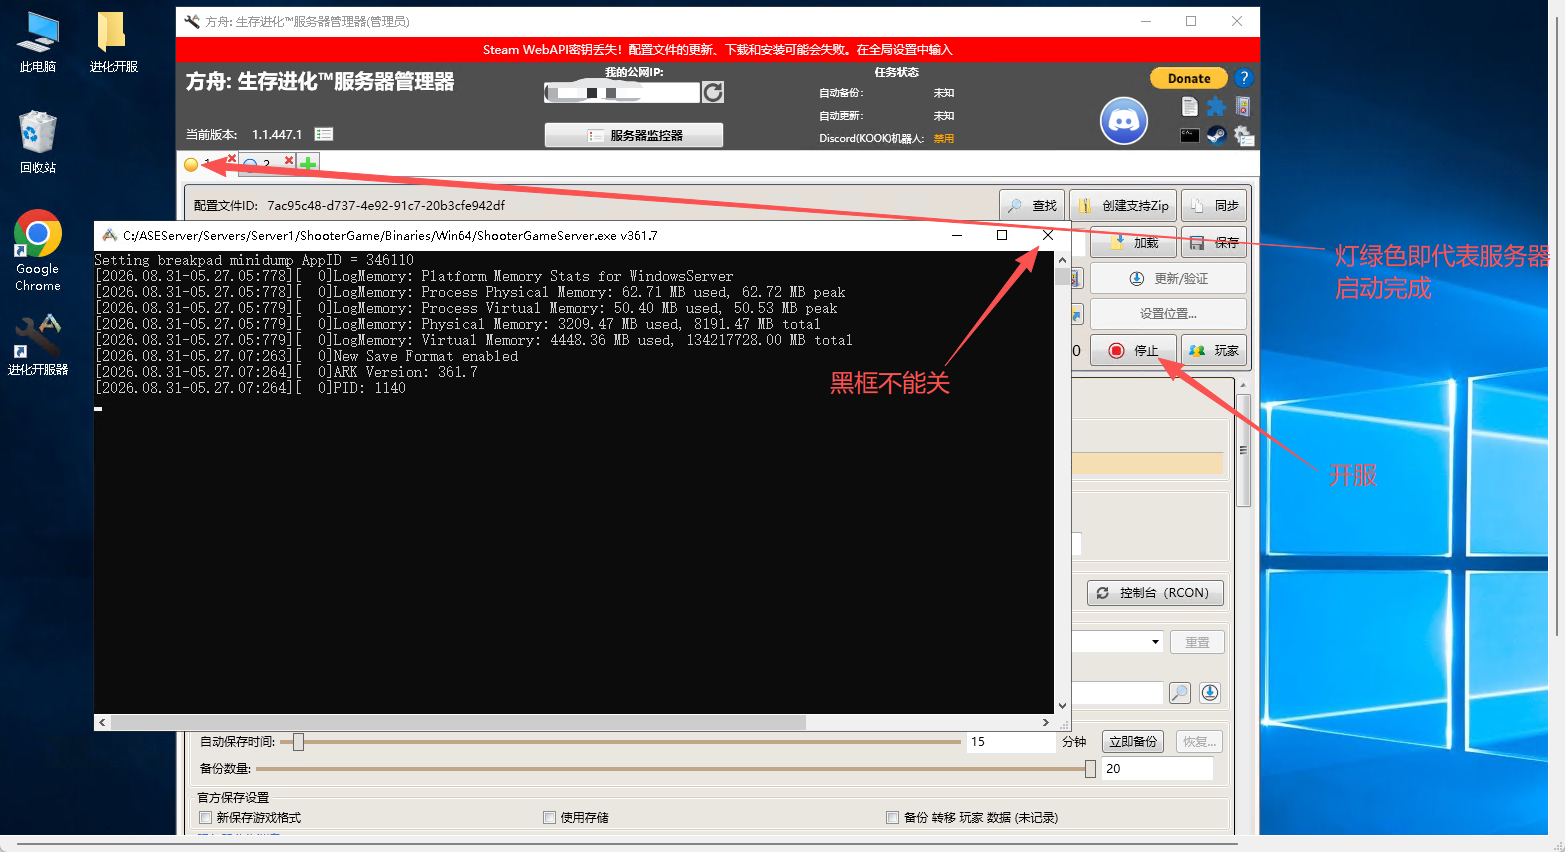Maximize the ShooterGameServer console window
The width and height of the screenshot is (1565, 852).
[x=1002, y=236]
